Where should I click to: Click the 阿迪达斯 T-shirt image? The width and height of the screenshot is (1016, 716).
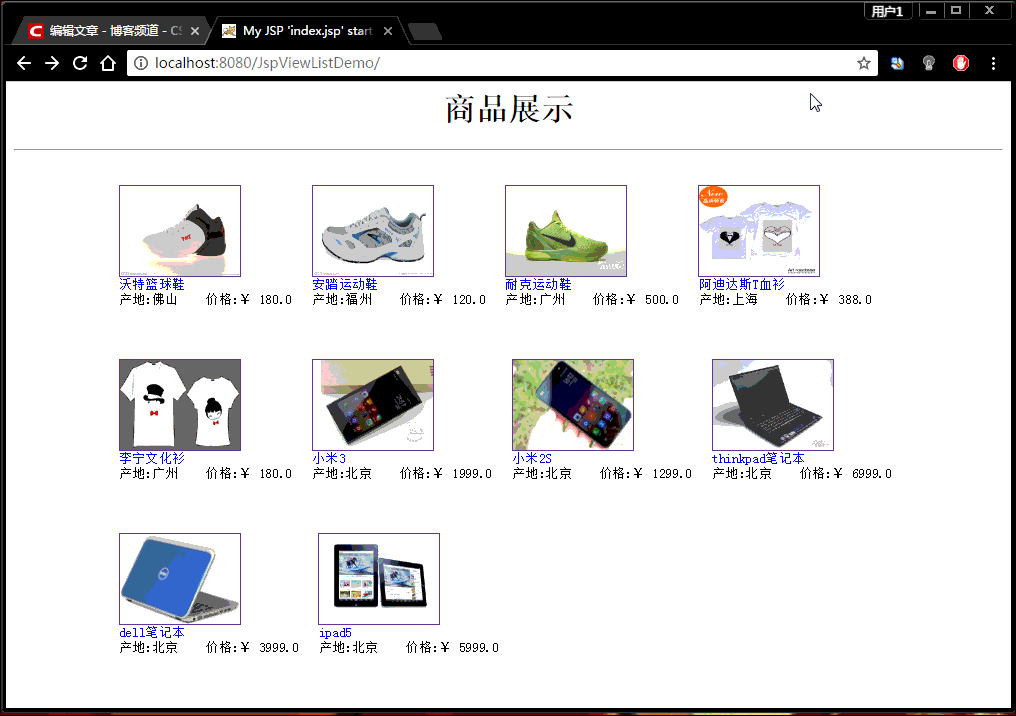pyautogui.click(x=759, y=231)
